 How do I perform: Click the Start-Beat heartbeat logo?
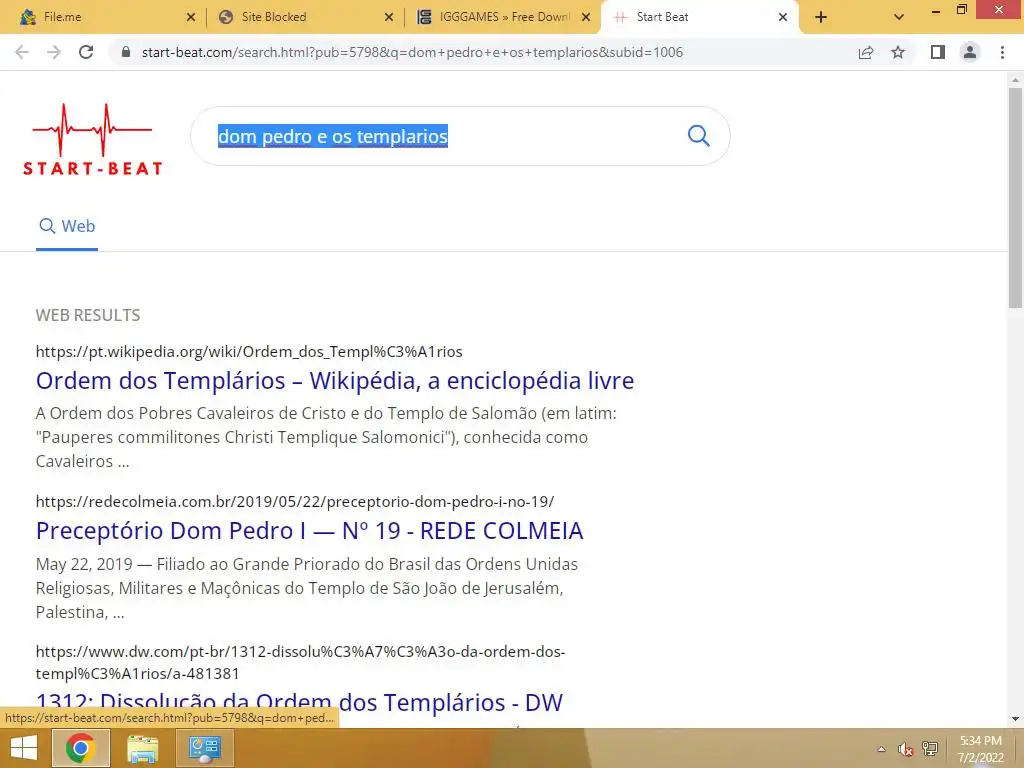92,140
